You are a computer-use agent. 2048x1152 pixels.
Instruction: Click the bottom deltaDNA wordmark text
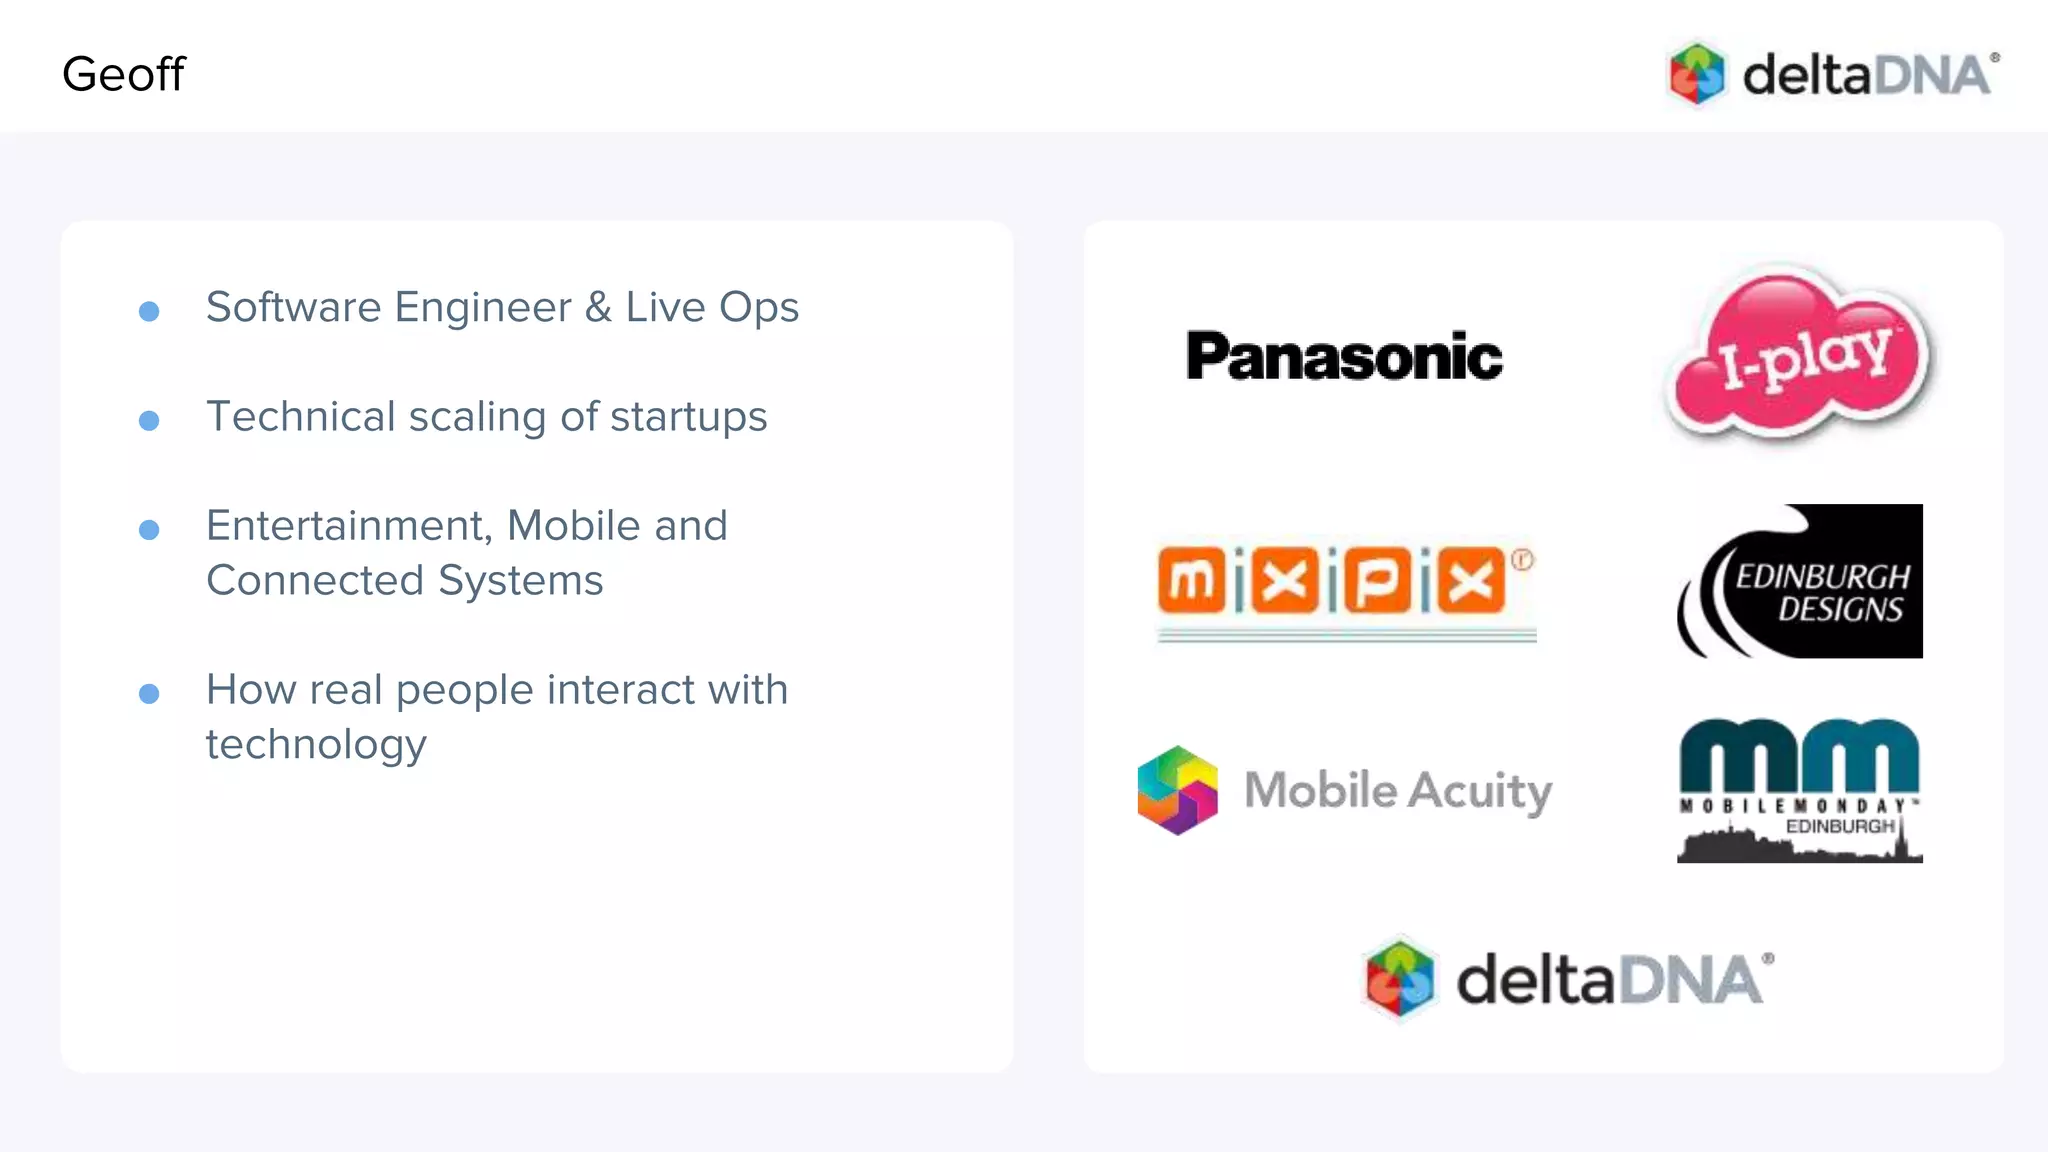[x=1611, y=980]
